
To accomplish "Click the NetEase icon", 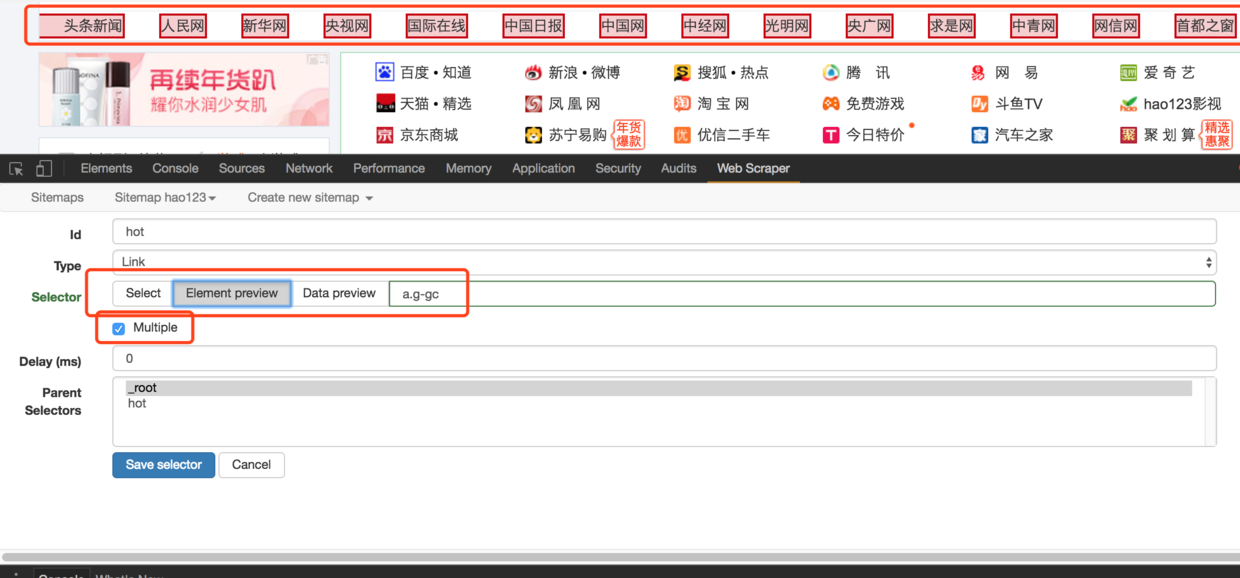I will pos(978,72).
